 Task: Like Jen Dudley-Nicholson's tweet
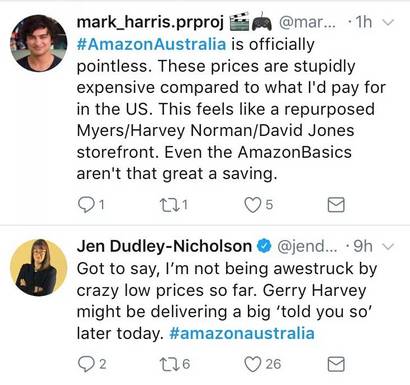click(252, 364)
